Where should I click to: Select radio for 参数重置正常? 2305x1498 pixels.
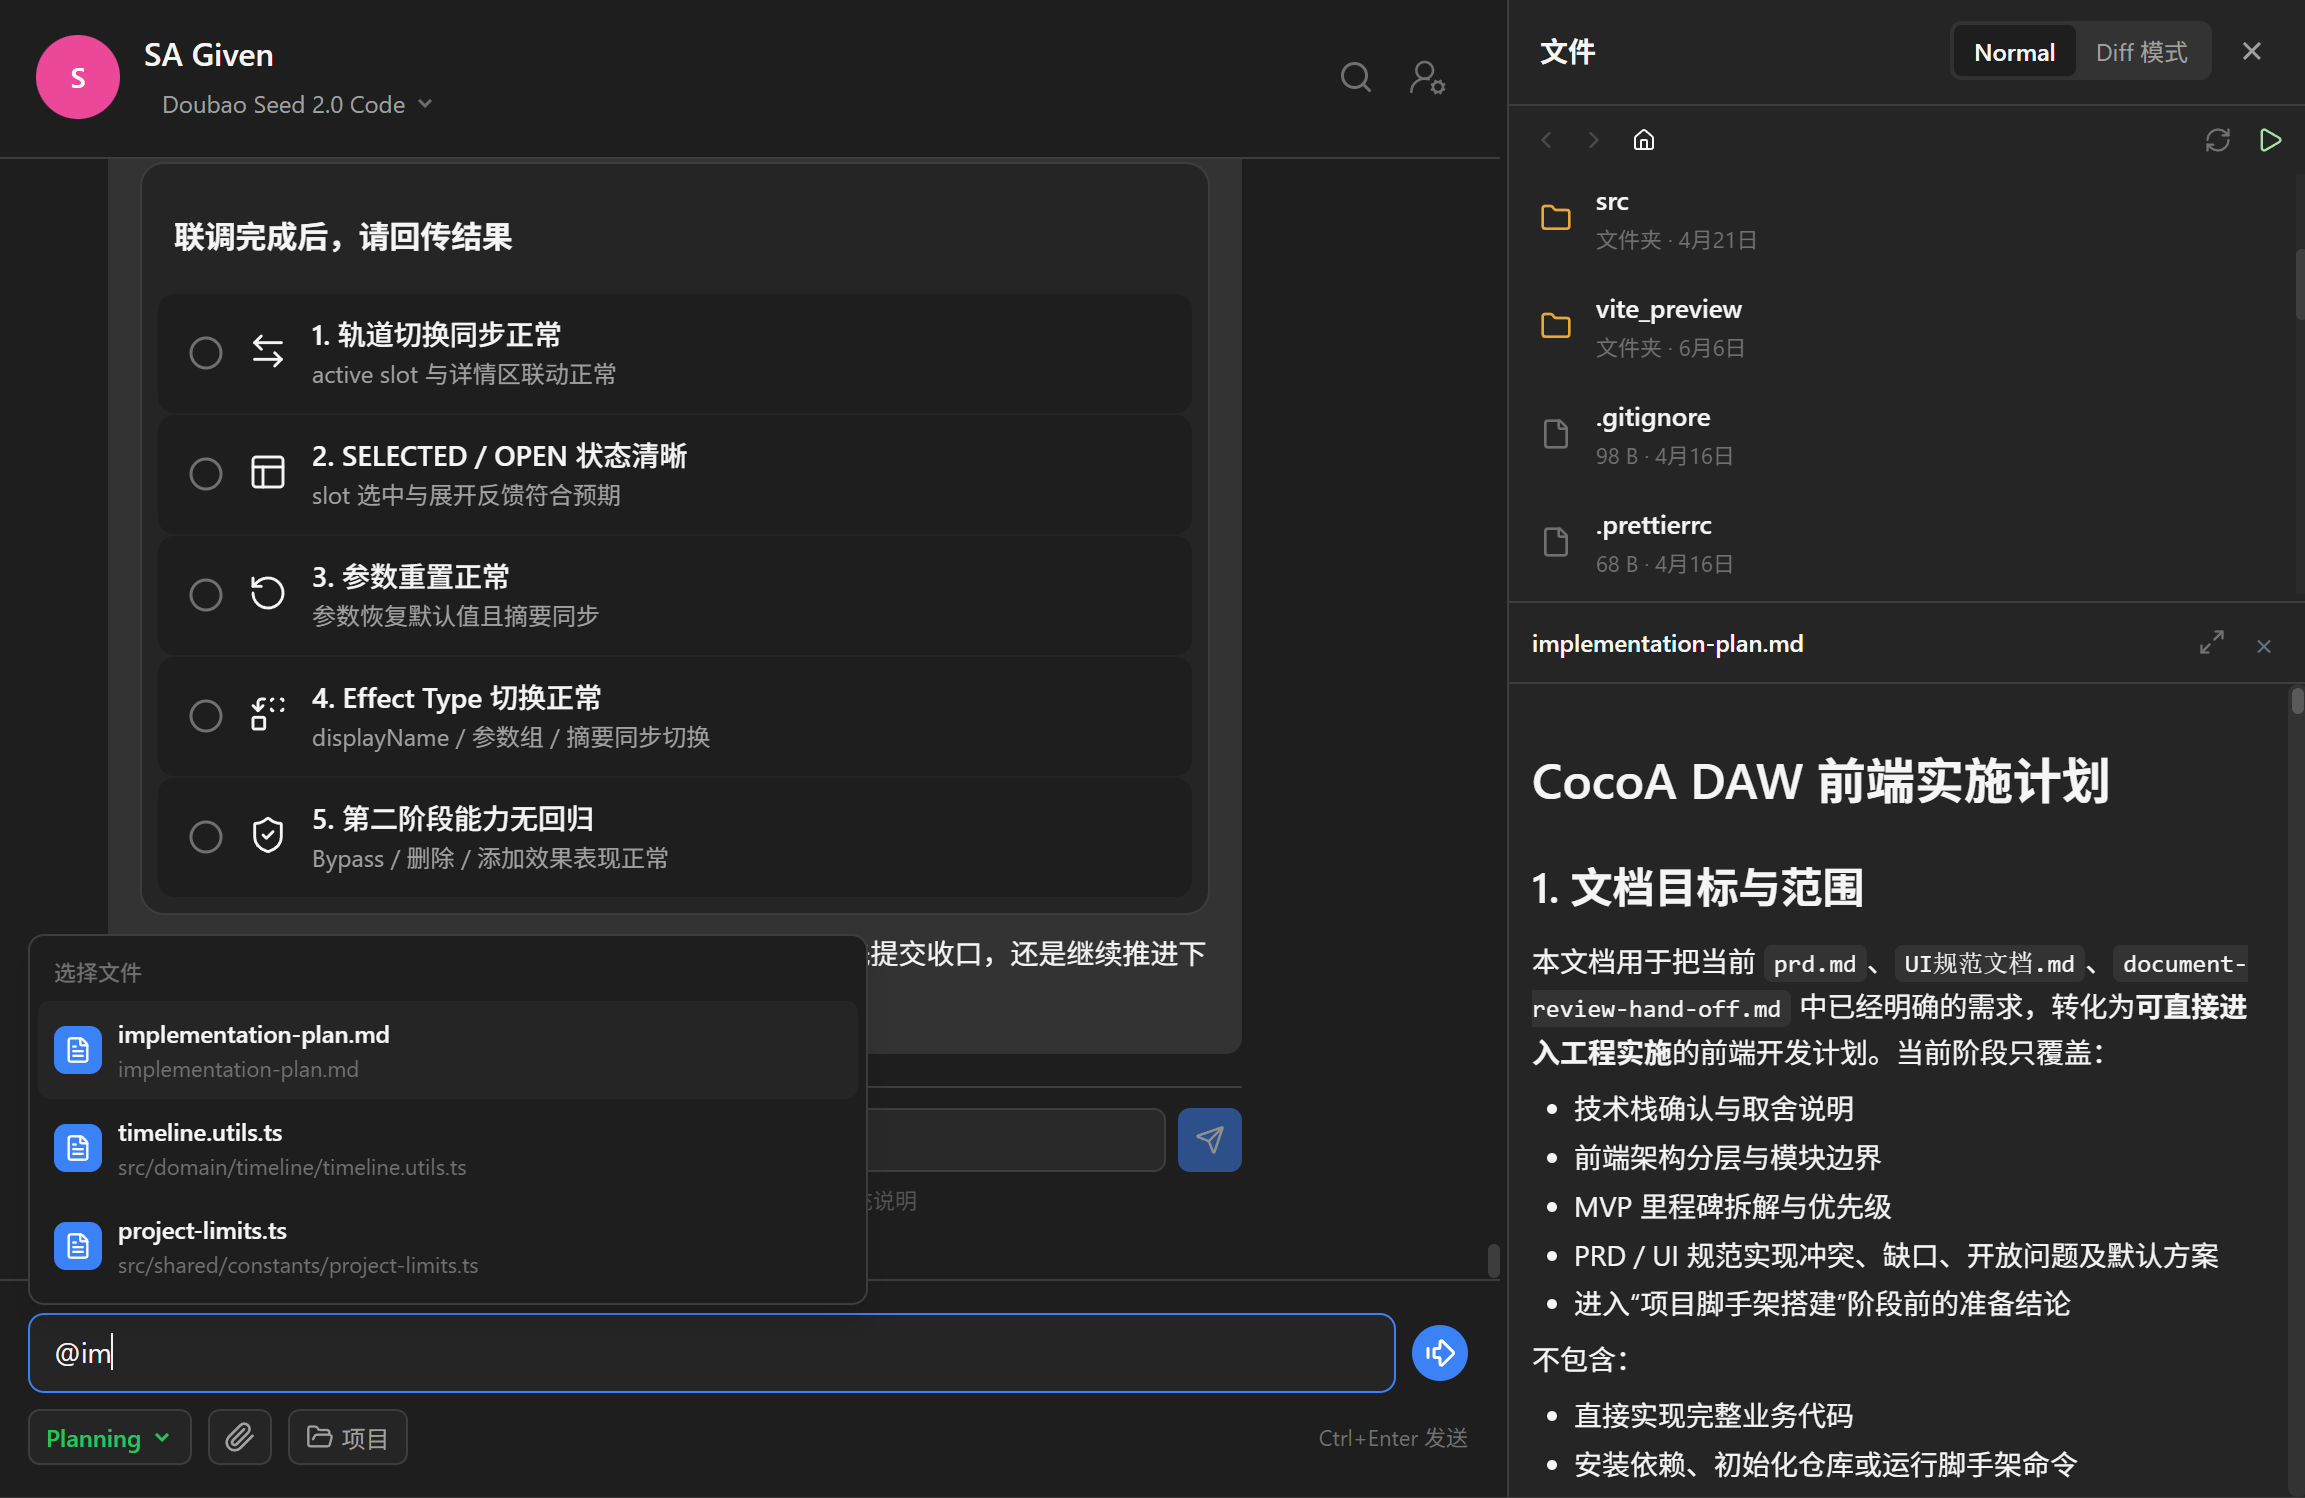pyautogui.click(x=206, y=594)
